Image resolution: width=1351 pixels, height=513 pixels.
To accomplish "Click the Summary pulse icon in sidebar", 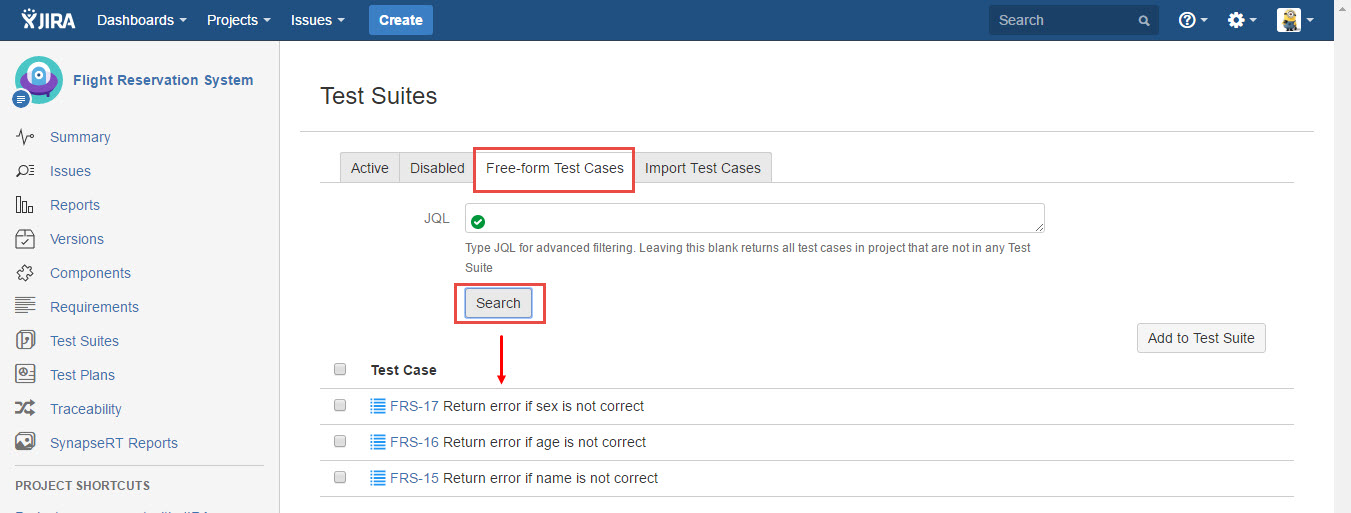I will click(x=26, y=137).
